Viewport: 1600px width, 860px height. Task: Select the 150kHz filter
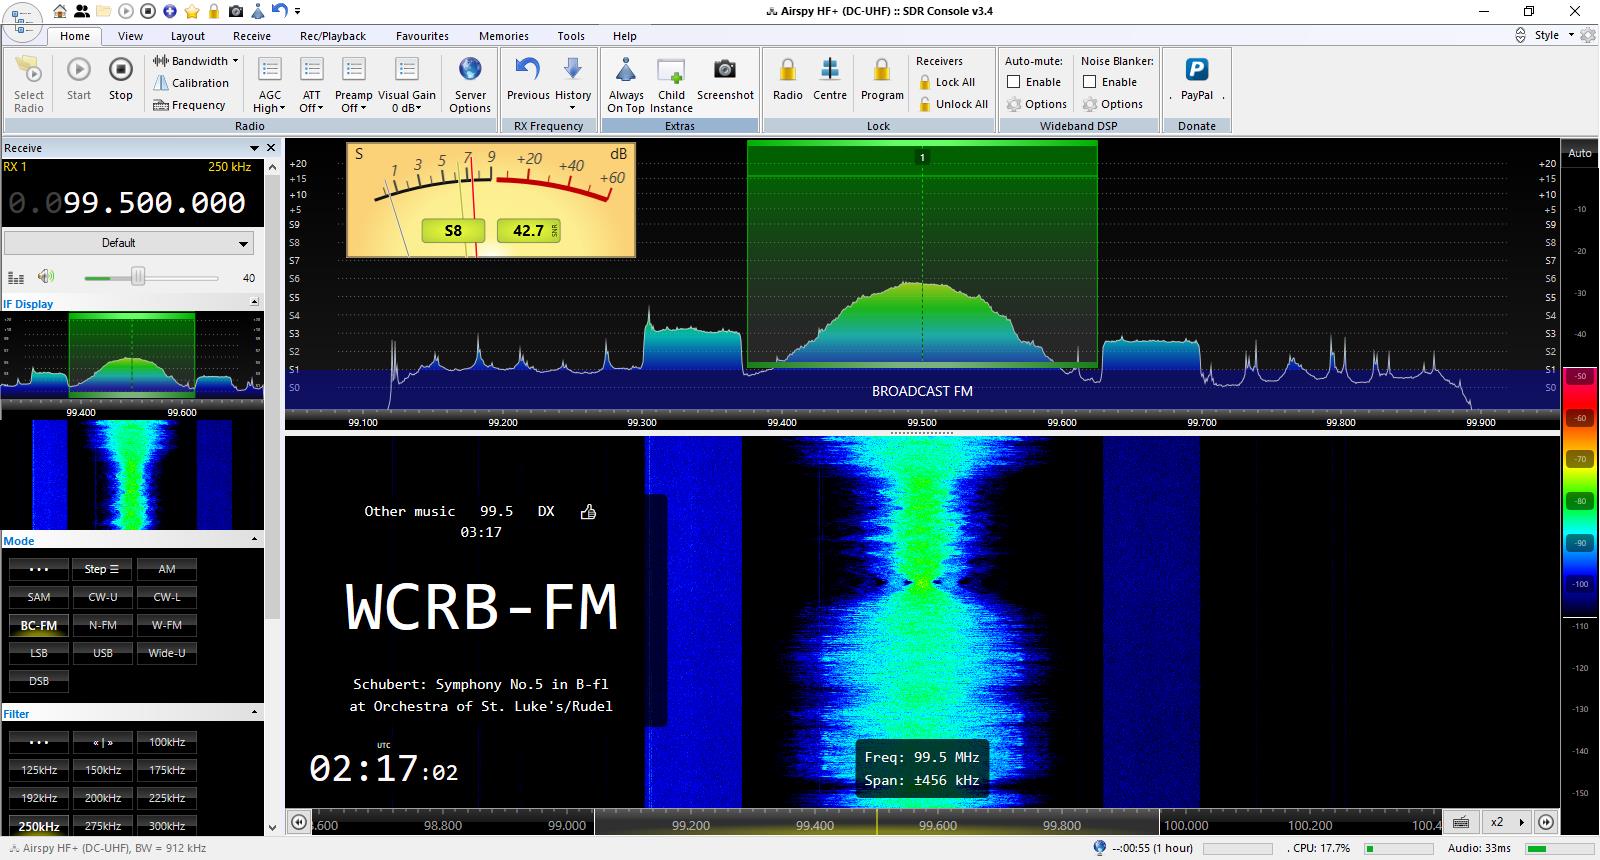point(103,770)
